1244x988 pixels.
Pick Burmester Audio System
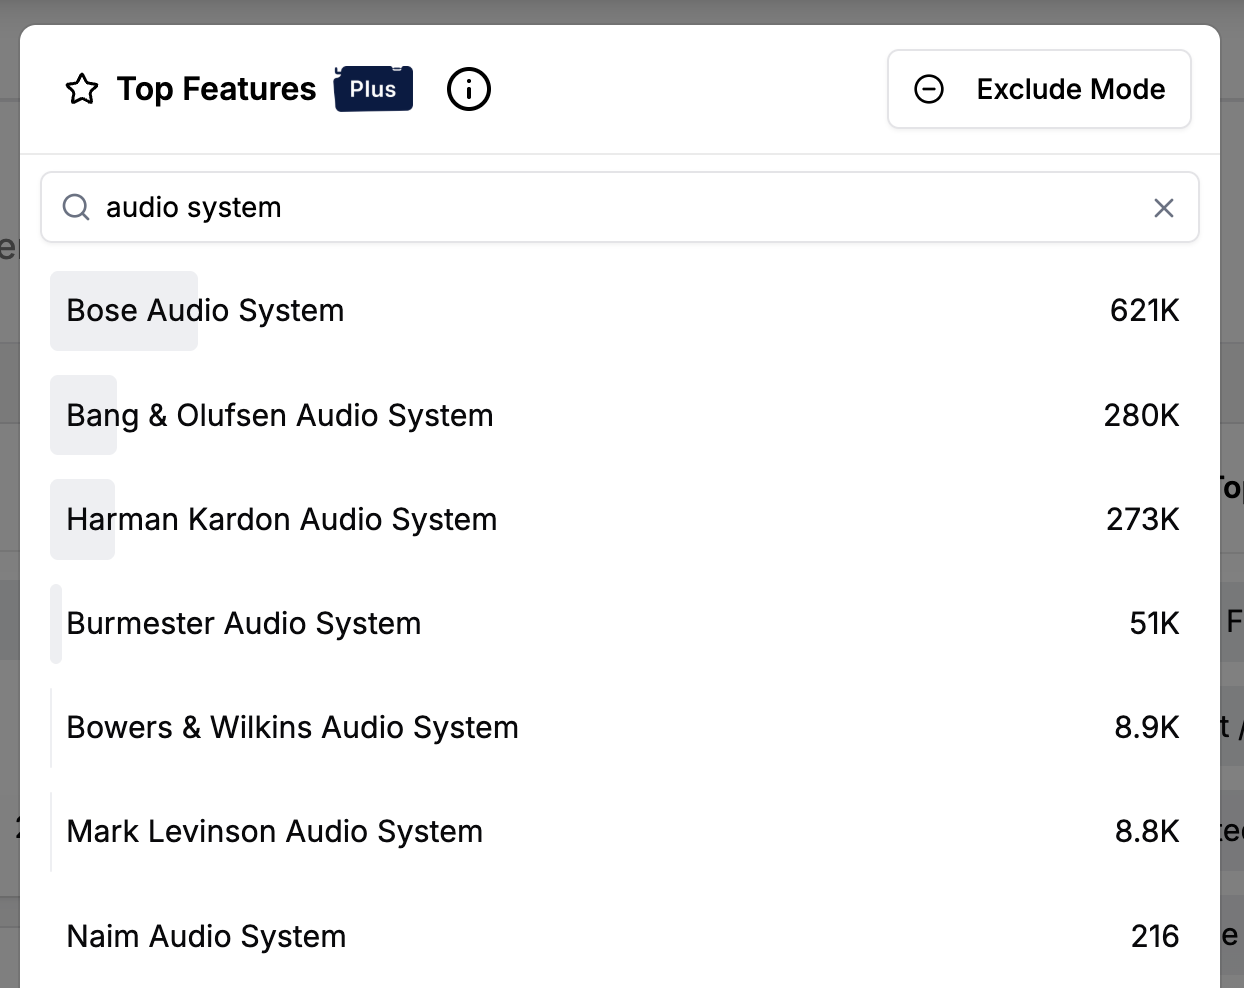click(x=620, y=623)
